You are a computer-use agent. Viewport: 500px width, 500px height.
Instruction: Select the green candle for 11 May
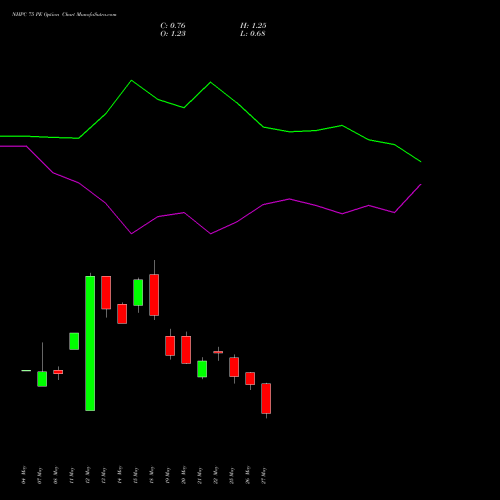tap(74, 341)
